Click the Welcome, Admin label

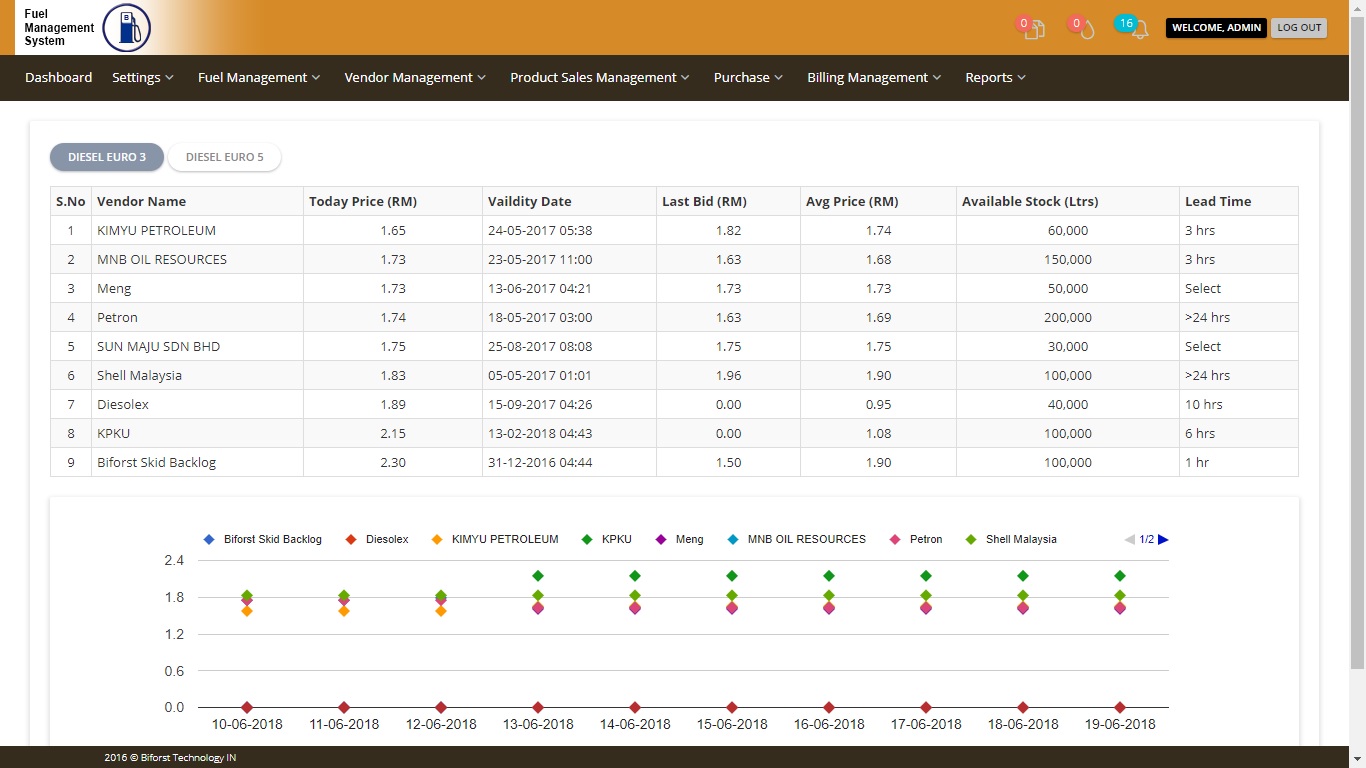click(x=1216, y=28)
